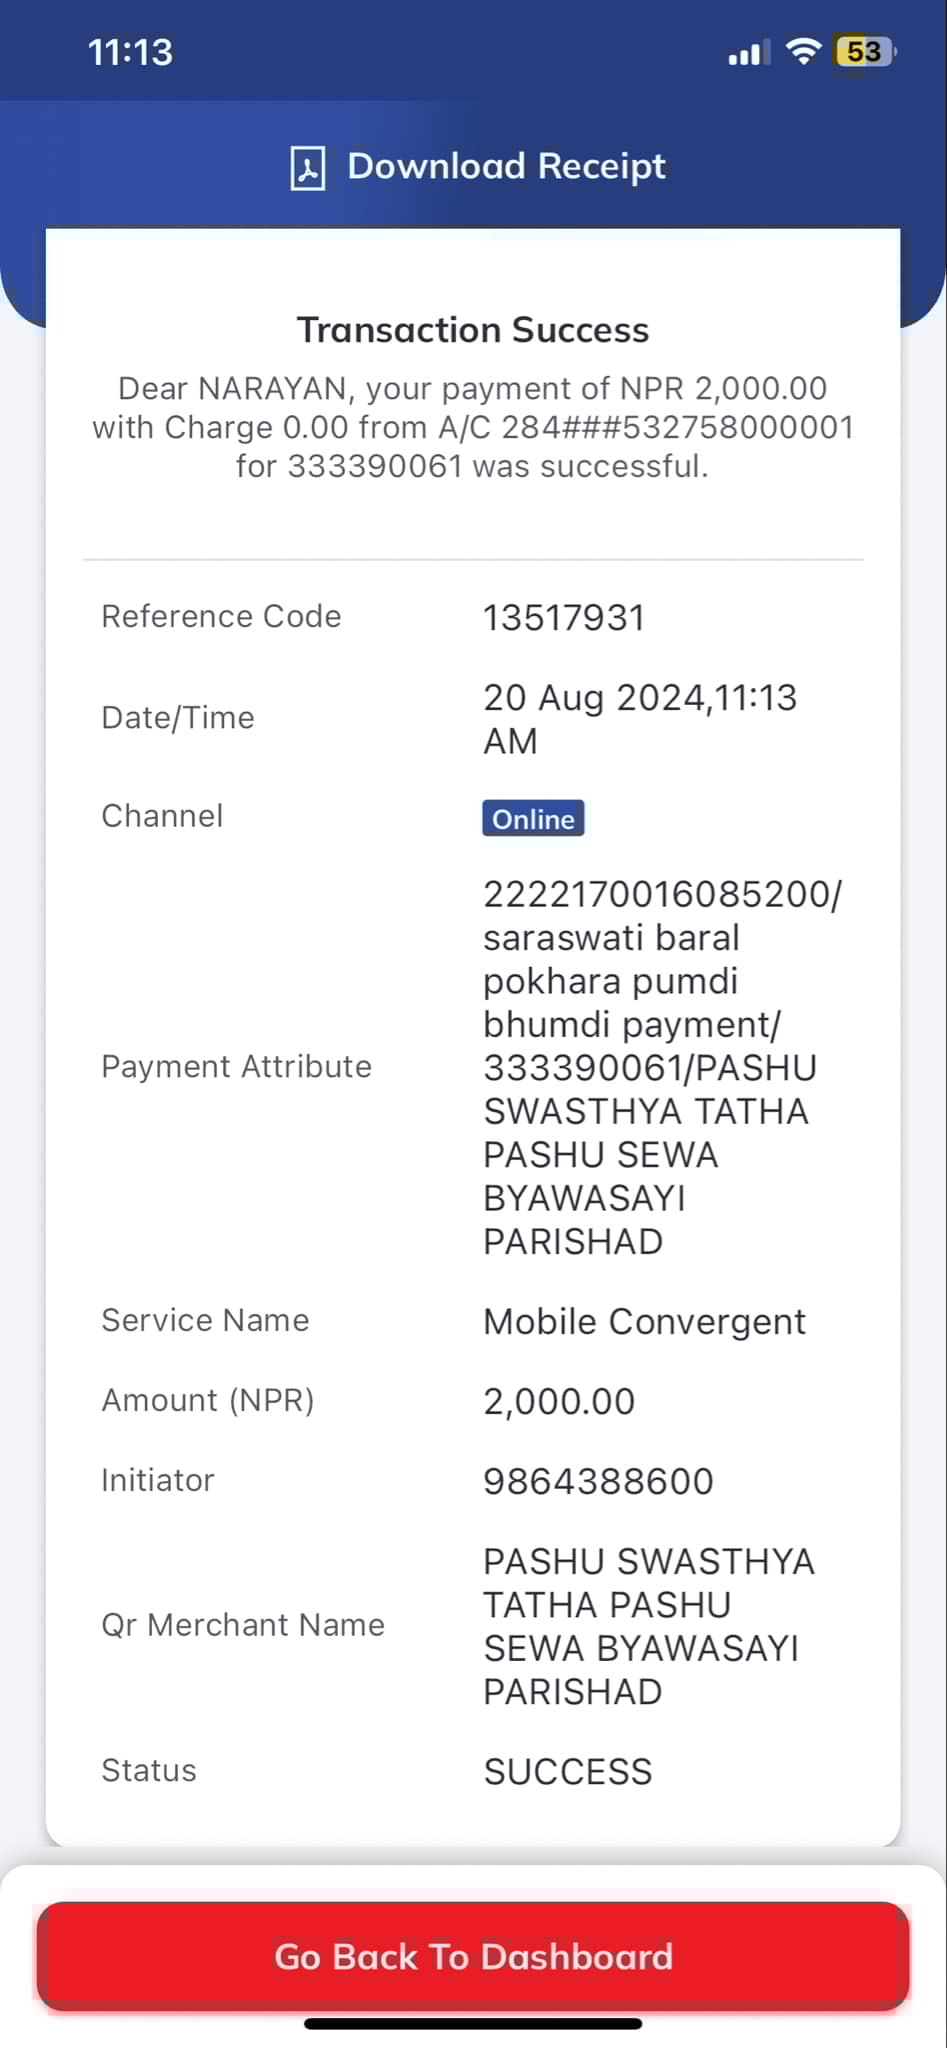
Task: Go Back To Dashboard
Action: point(473,1956)
